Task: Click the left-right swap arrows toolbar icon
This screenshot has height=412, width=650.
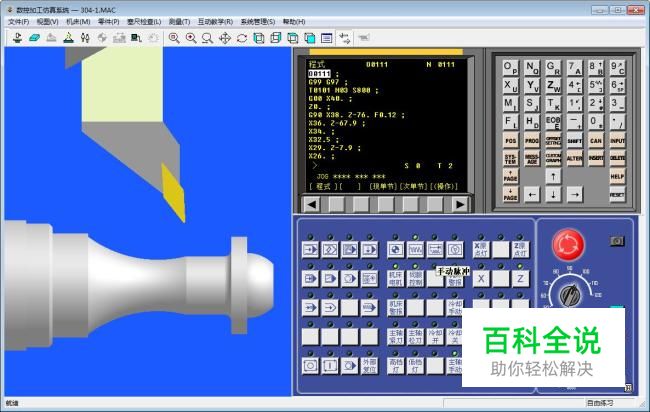Action: [344, 38]
